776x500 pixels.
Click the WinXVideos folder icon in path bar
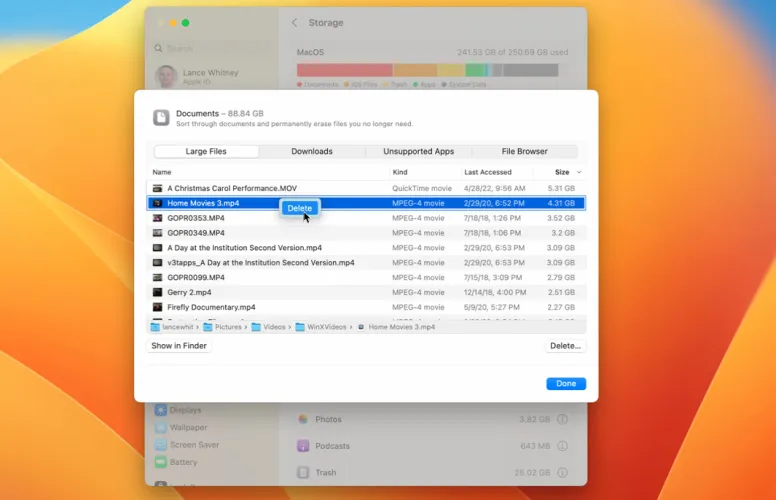click(x=300, y=327)
